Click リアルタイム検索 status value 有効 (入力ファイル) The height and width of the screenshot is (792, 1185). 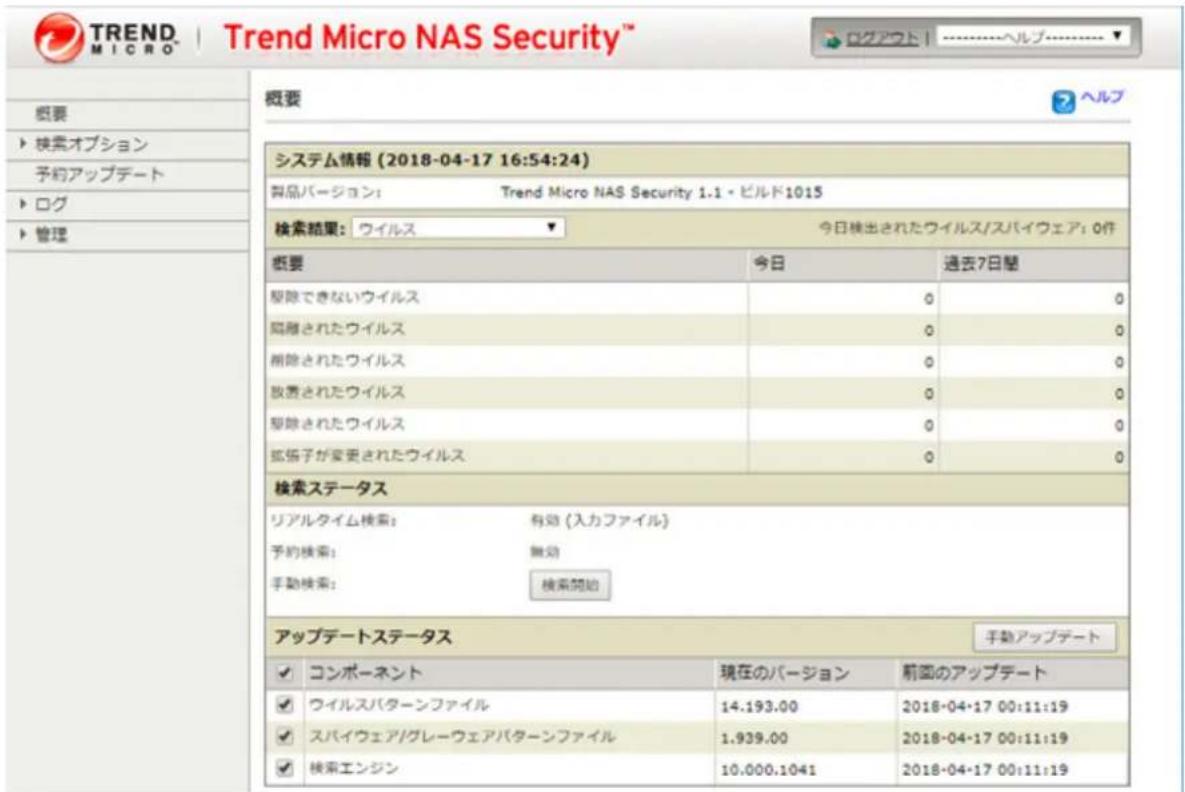[599, 521]
